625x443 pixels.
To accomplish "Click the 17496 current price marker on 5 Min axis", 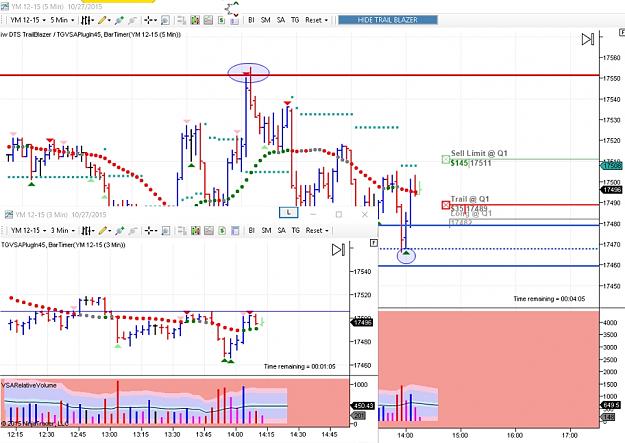I will pyautogui.click(x=612, y=190).
